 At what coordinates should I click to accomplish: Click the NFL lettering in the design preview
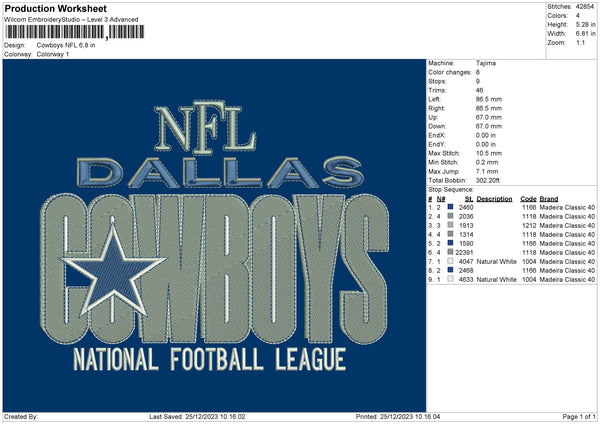[x=205, y=127]
